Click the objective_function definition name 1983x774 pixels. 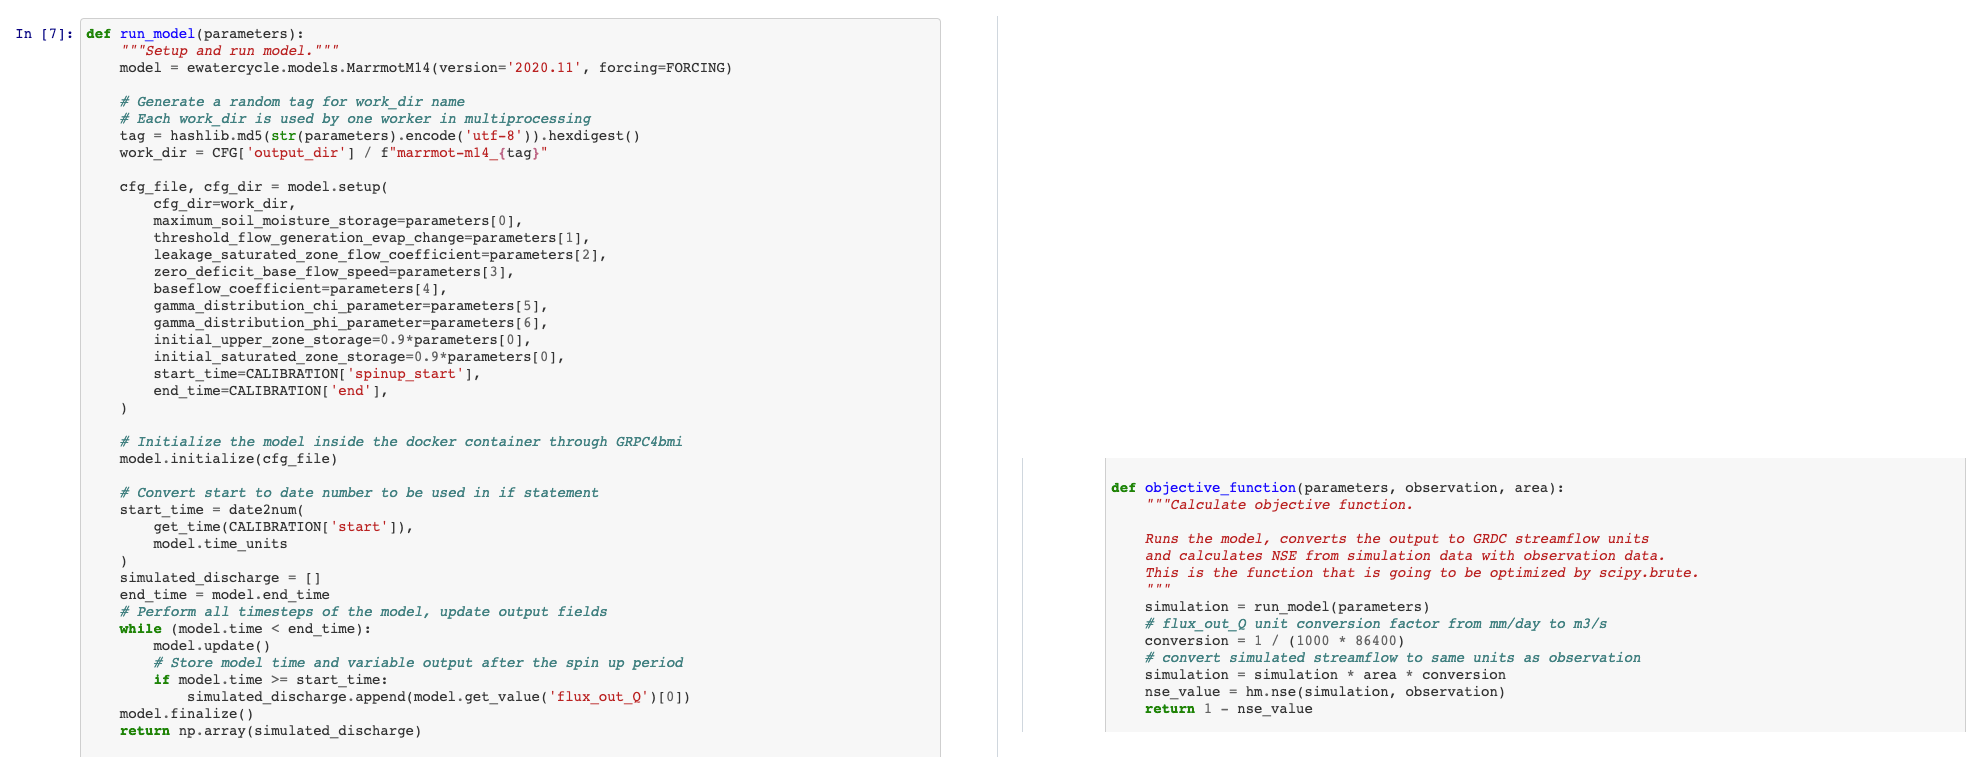(1220, 488)
